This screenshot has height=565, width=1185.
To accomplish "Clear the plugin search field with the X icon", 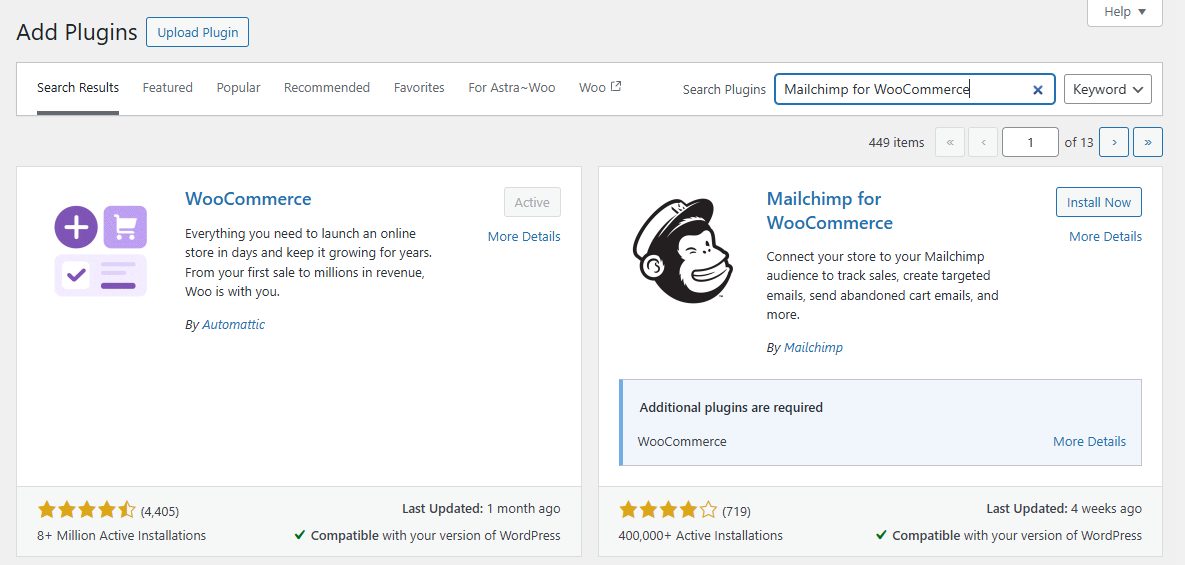I will click(1038, 89).
